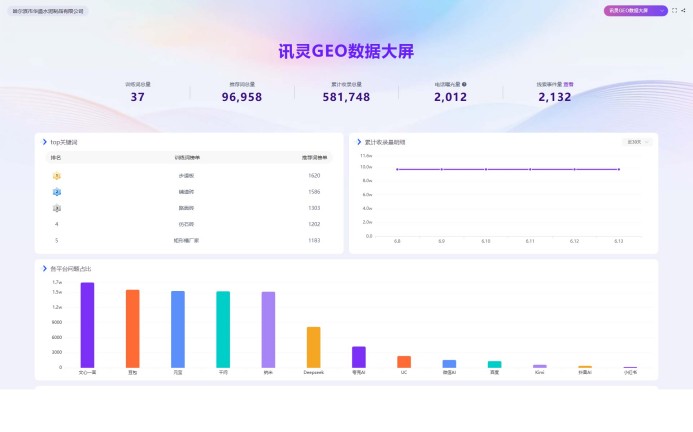Open the date range dropdown on the trend chart
This screenshot has width=693, height=432.
click(x=637, y=142)
